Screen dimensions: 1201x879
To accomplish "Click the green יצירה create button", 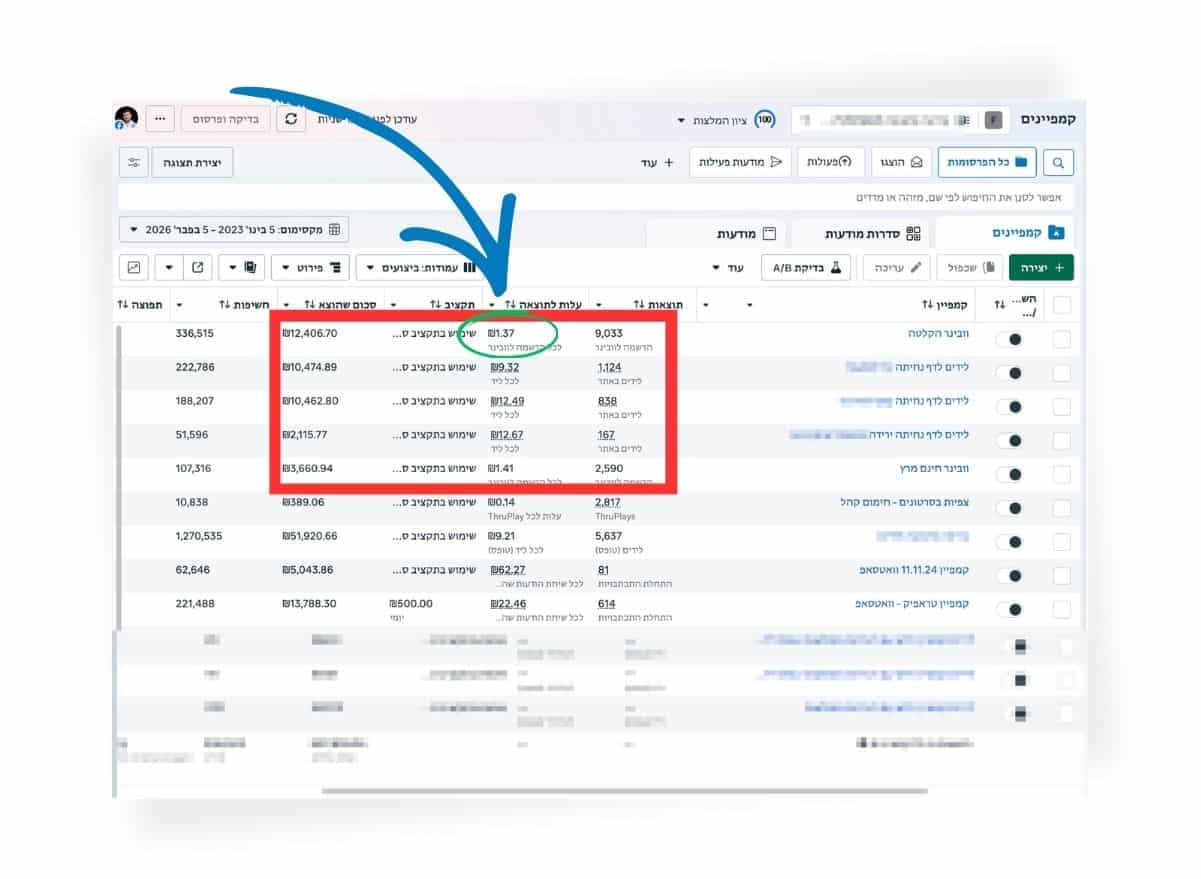I will pos(1041,268).
